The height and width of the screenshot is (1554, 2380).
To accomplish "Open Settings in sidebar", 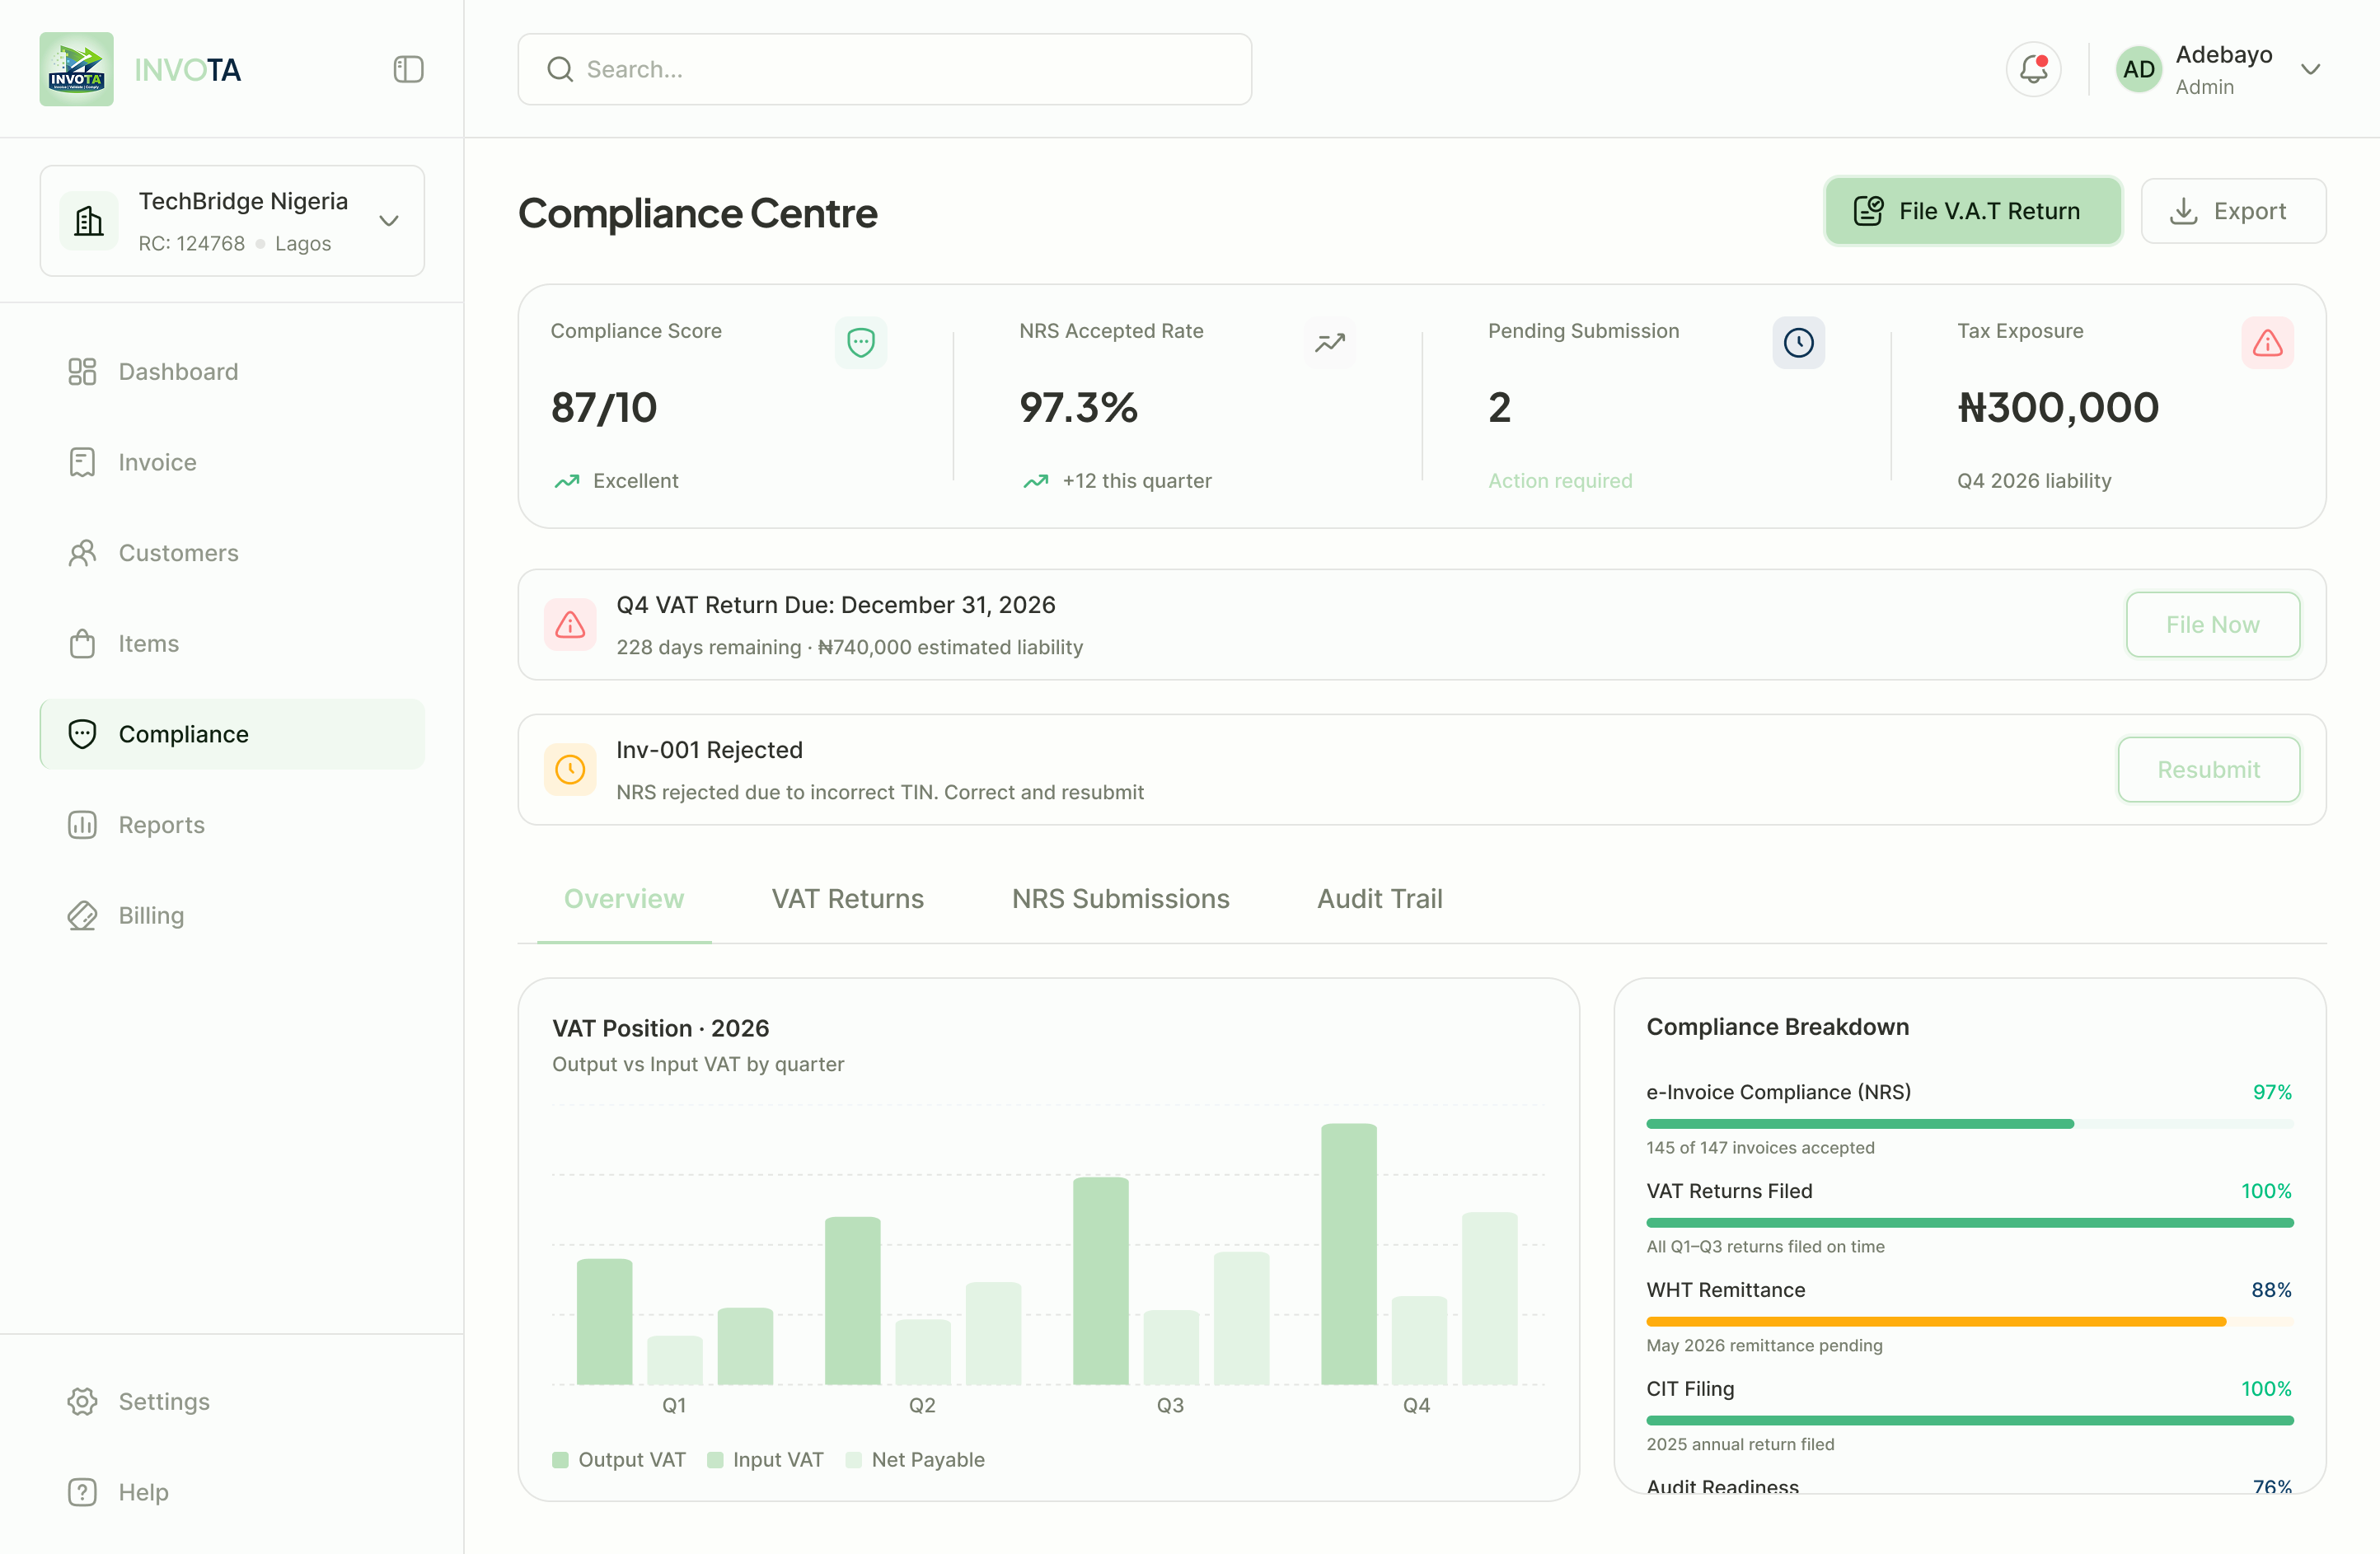I will tap(232, 1401).
